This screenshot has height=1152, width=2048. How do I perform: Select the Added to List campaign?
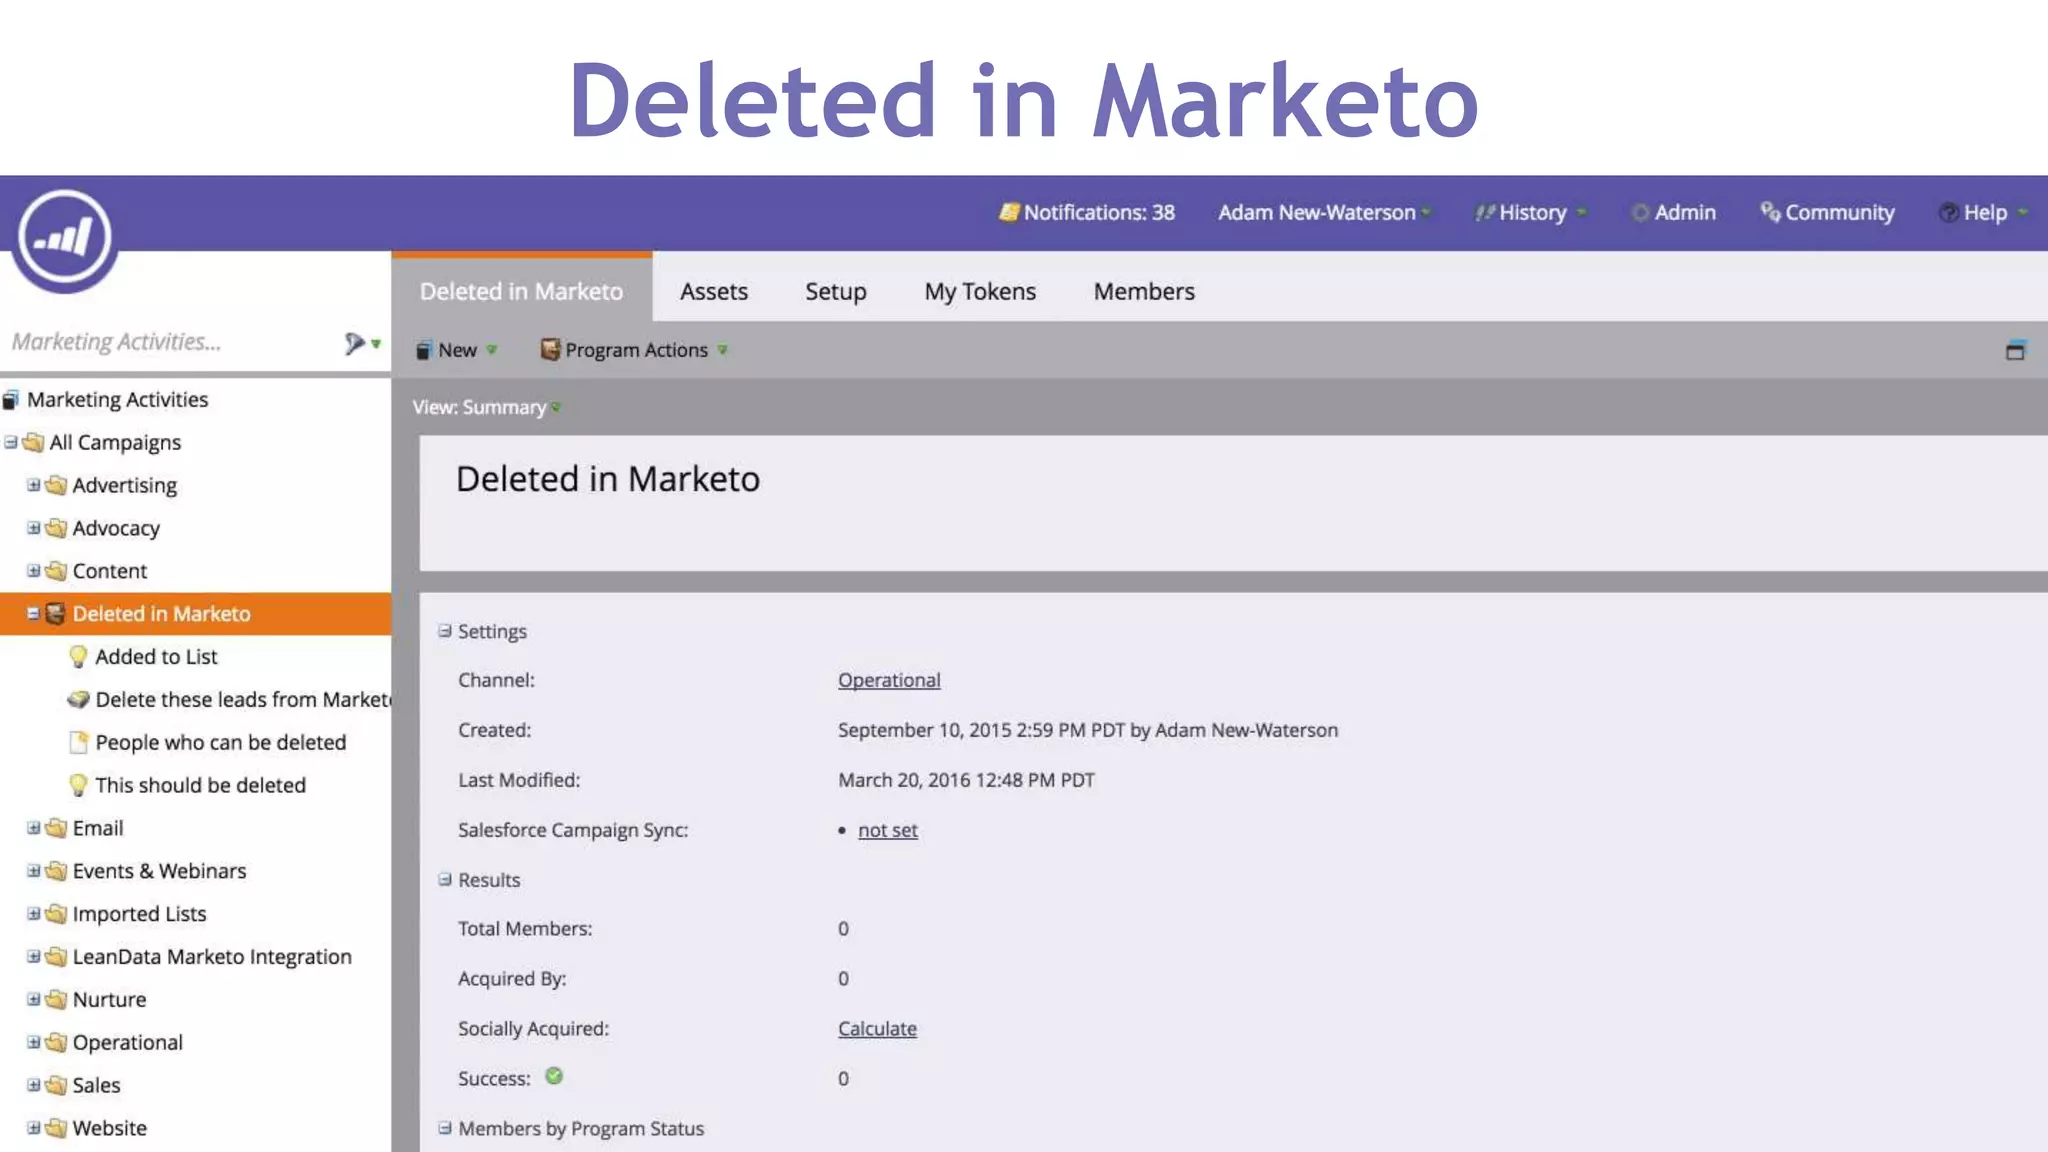click(x=156, y=657)
